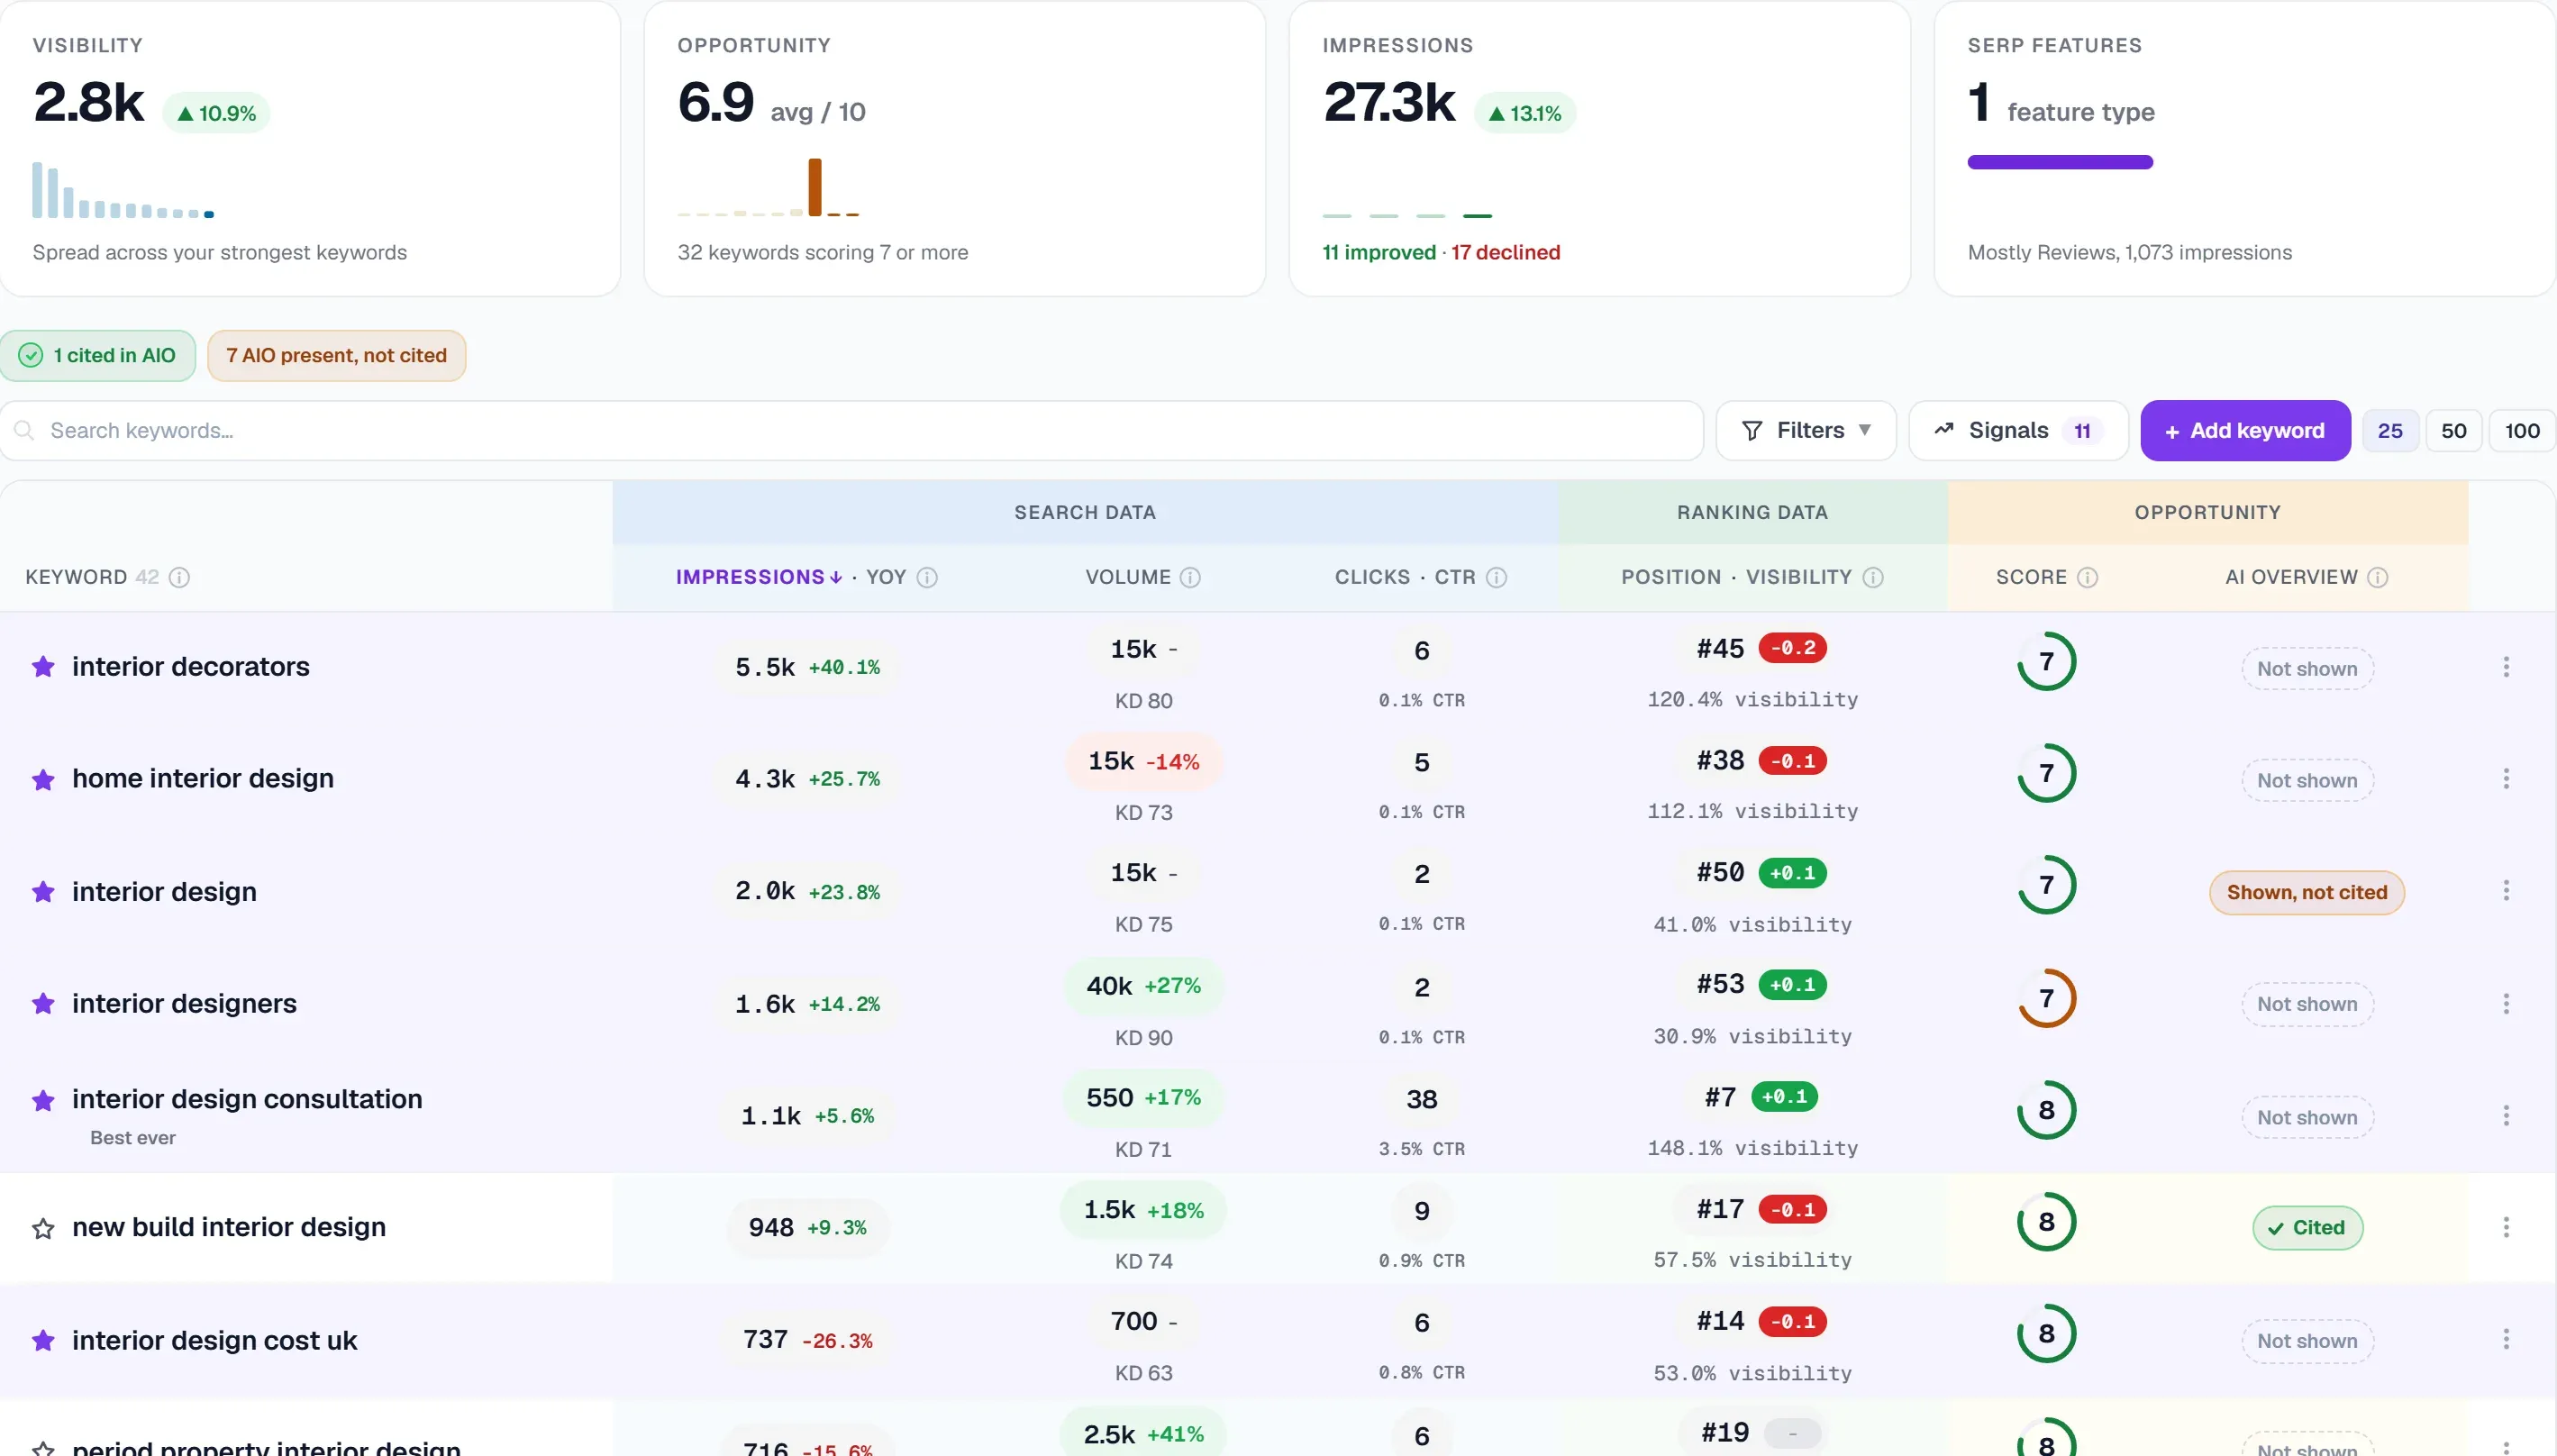Screen dimensions: 2557x1456
Task: Show Volume column info tooltip icon
Action: click(x=1190, y=578)
